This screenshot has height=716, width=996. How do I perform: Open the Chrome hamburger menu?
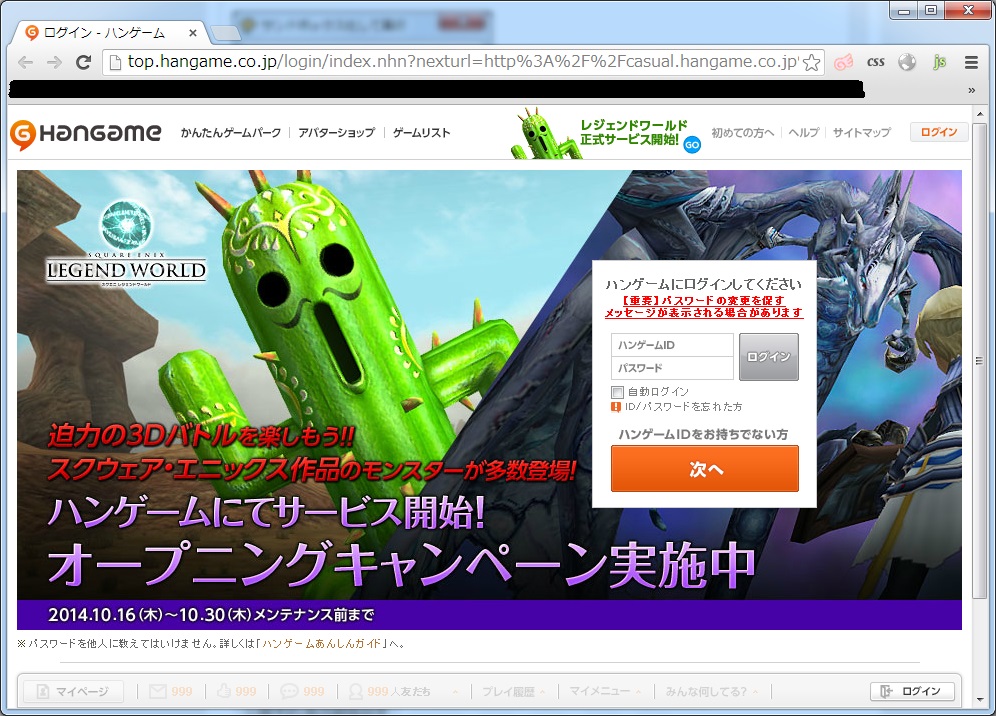[971, 62]
